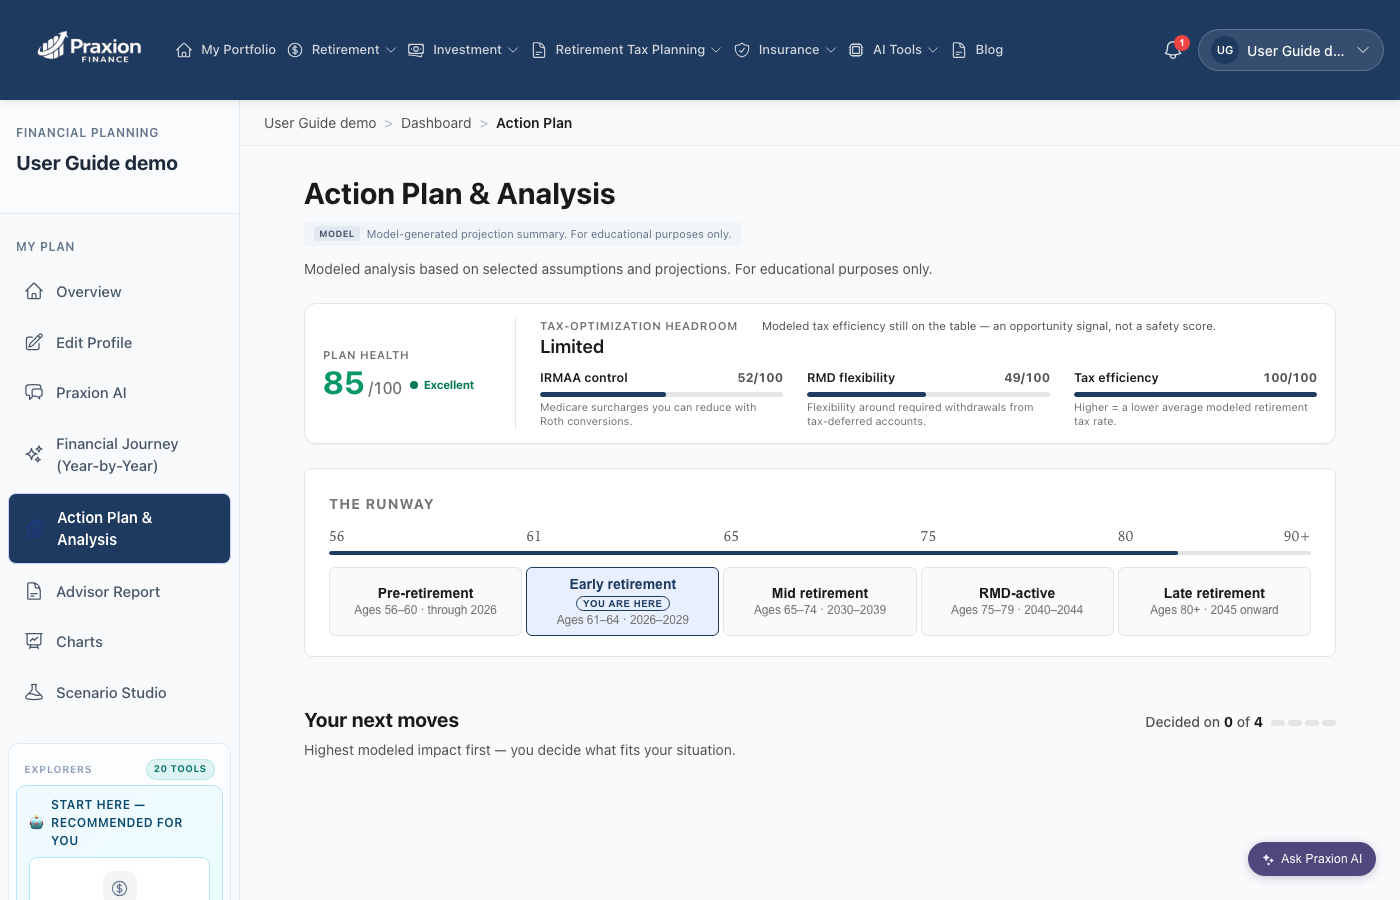Click the Edit Profile pencil icon

[34, 342]
